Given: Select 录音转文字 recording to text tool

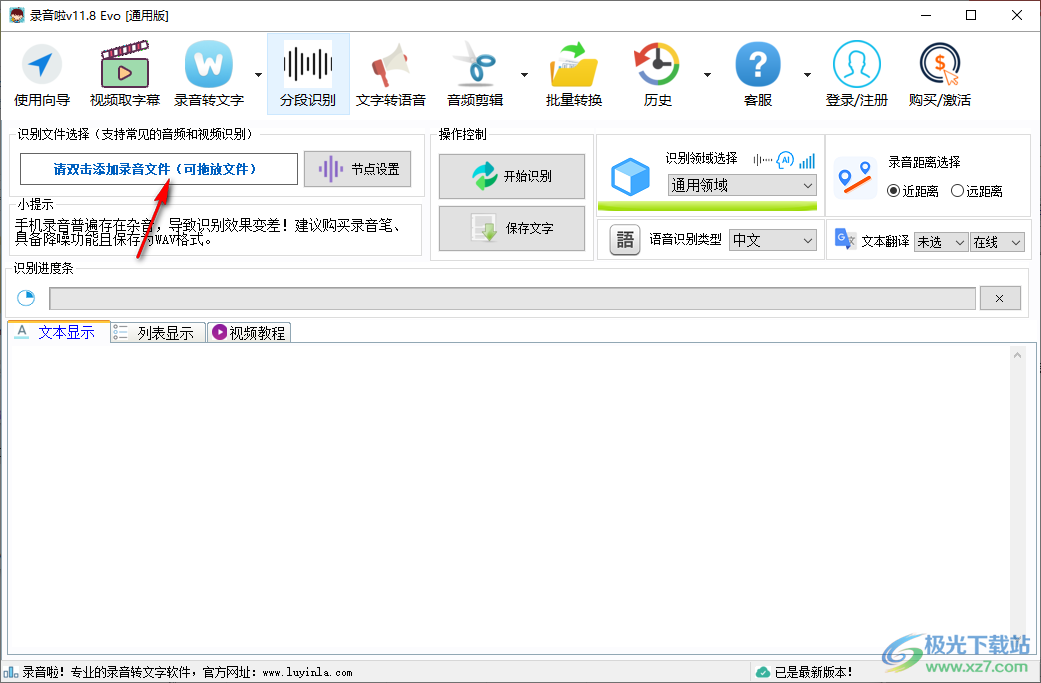Looking at the screenshot, I should point(208,74).
